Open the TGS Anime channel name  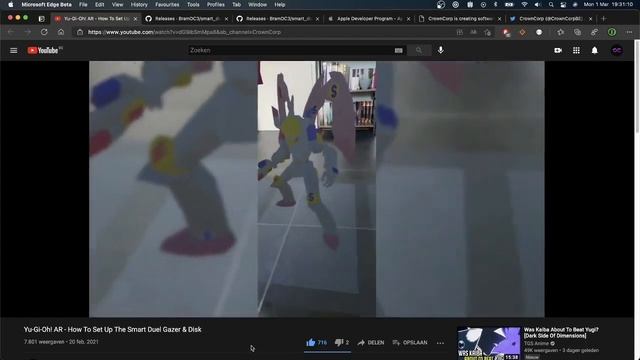(x=536, y=344)
